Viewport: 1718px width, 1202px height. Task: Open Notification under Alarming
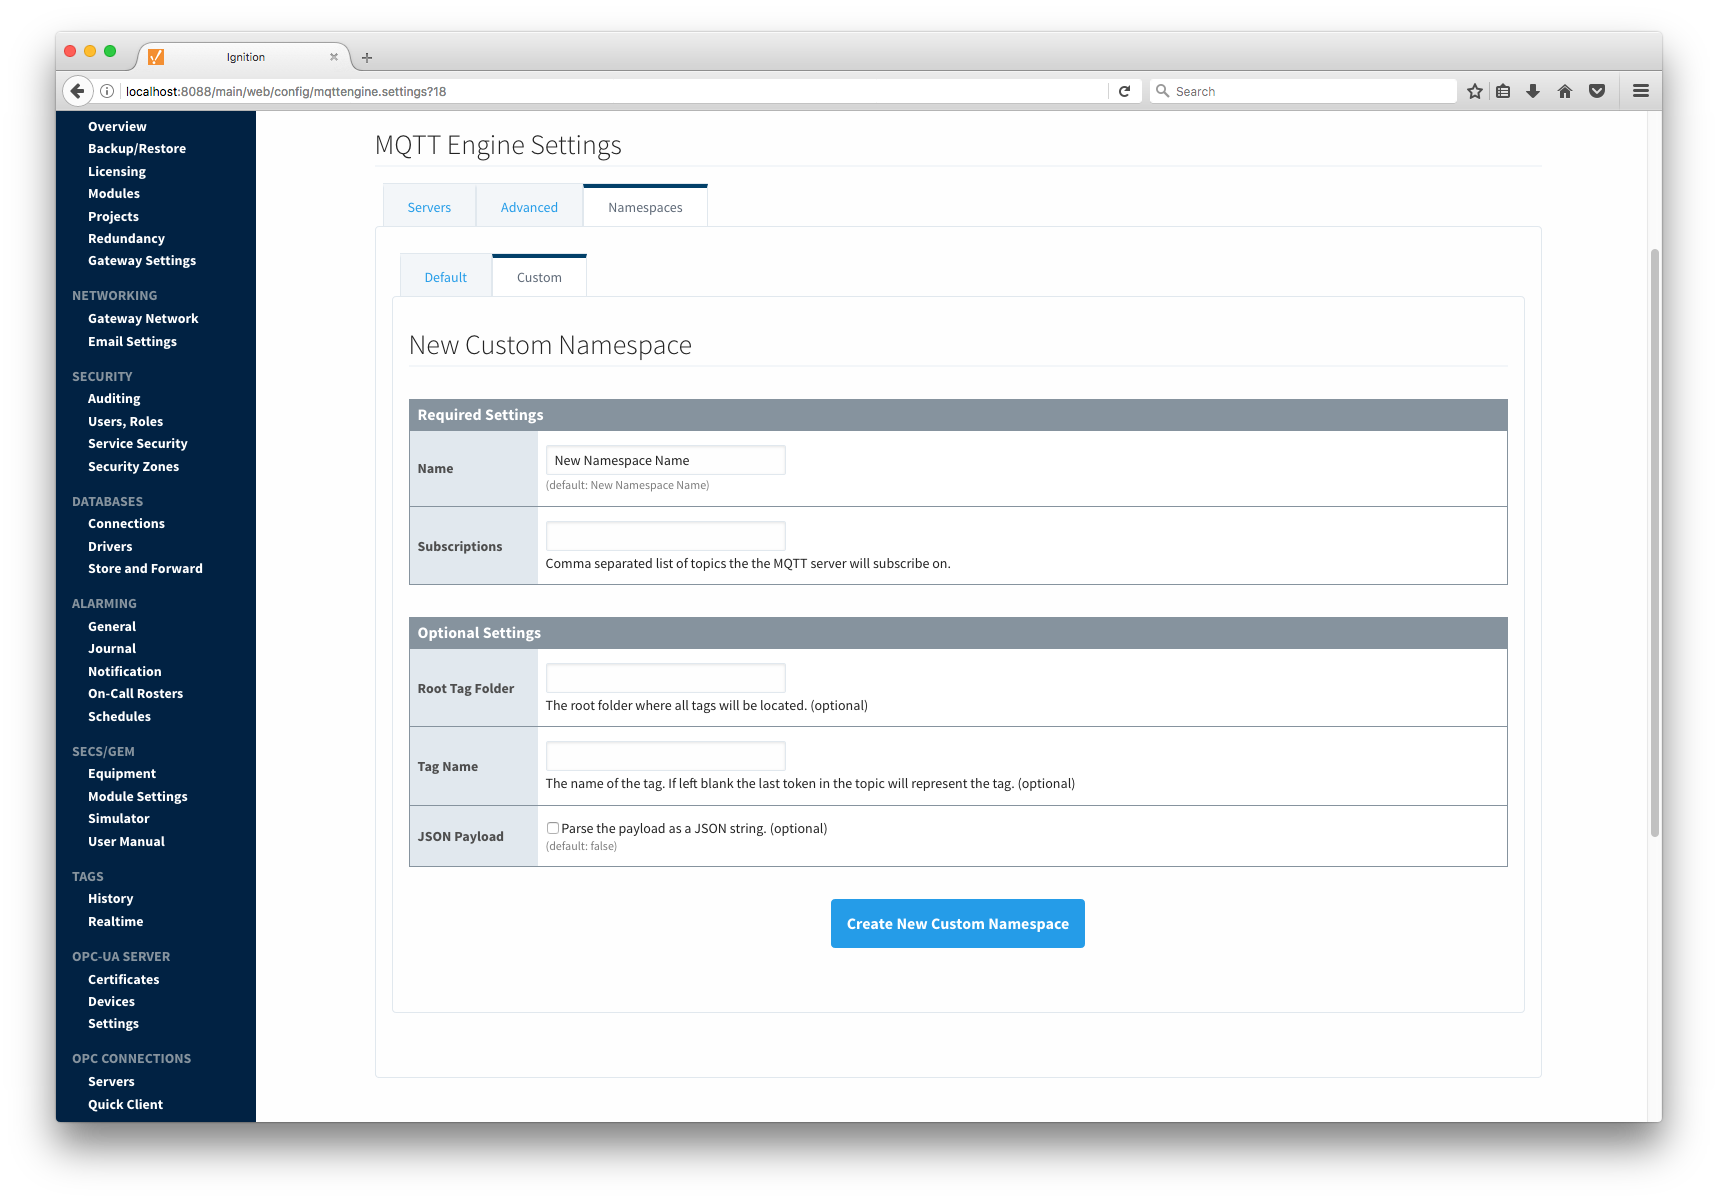(124, 672)
